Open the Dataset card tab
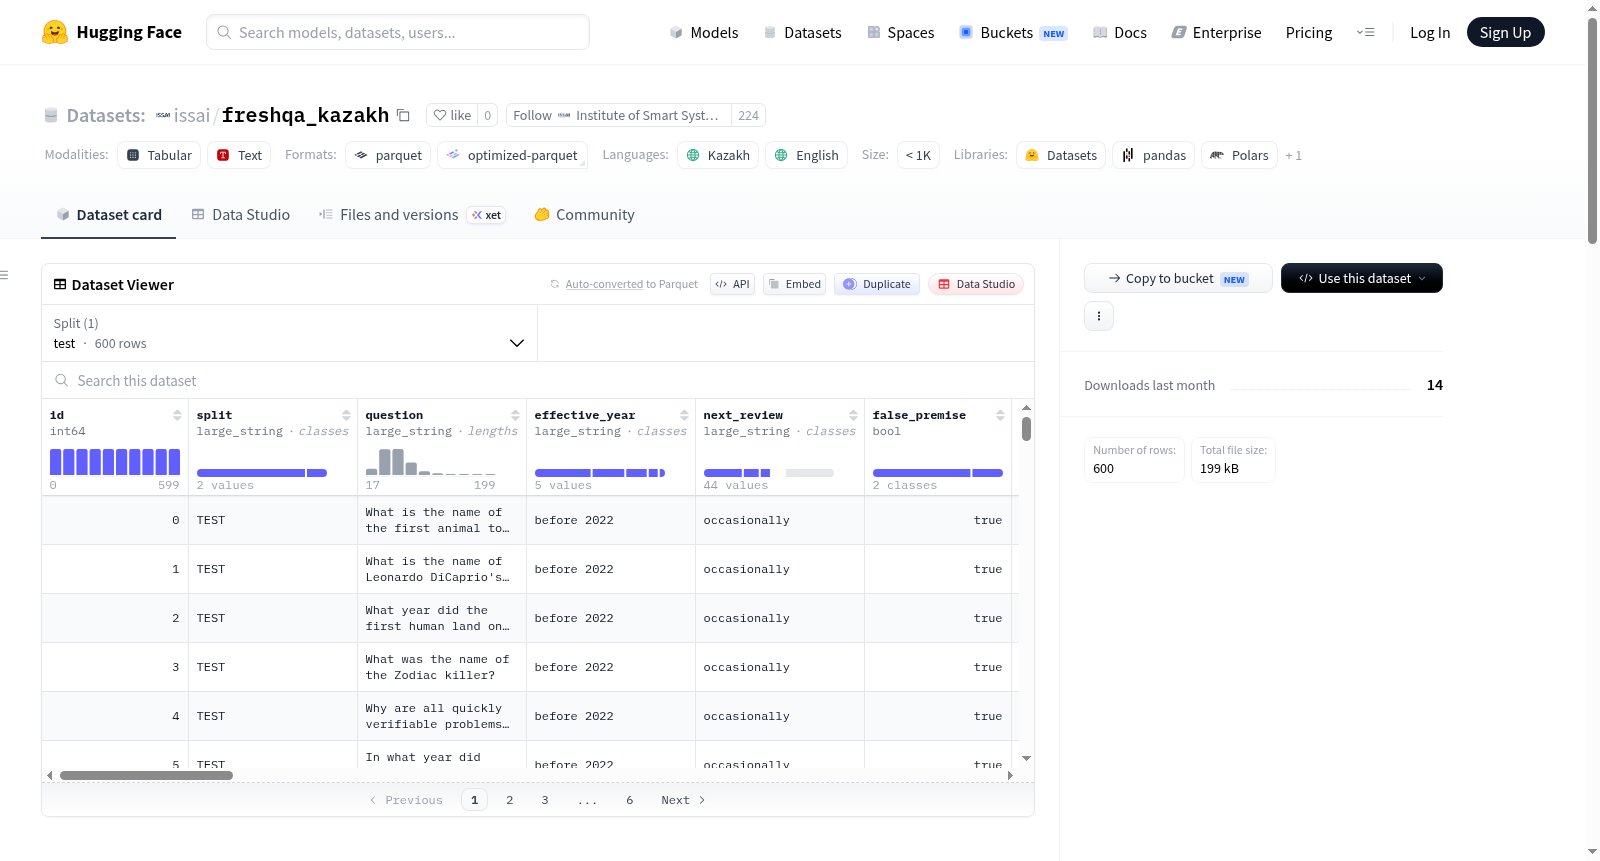Image resolution: width=1600 pixels, height=861 pixels. click(108, 215)
